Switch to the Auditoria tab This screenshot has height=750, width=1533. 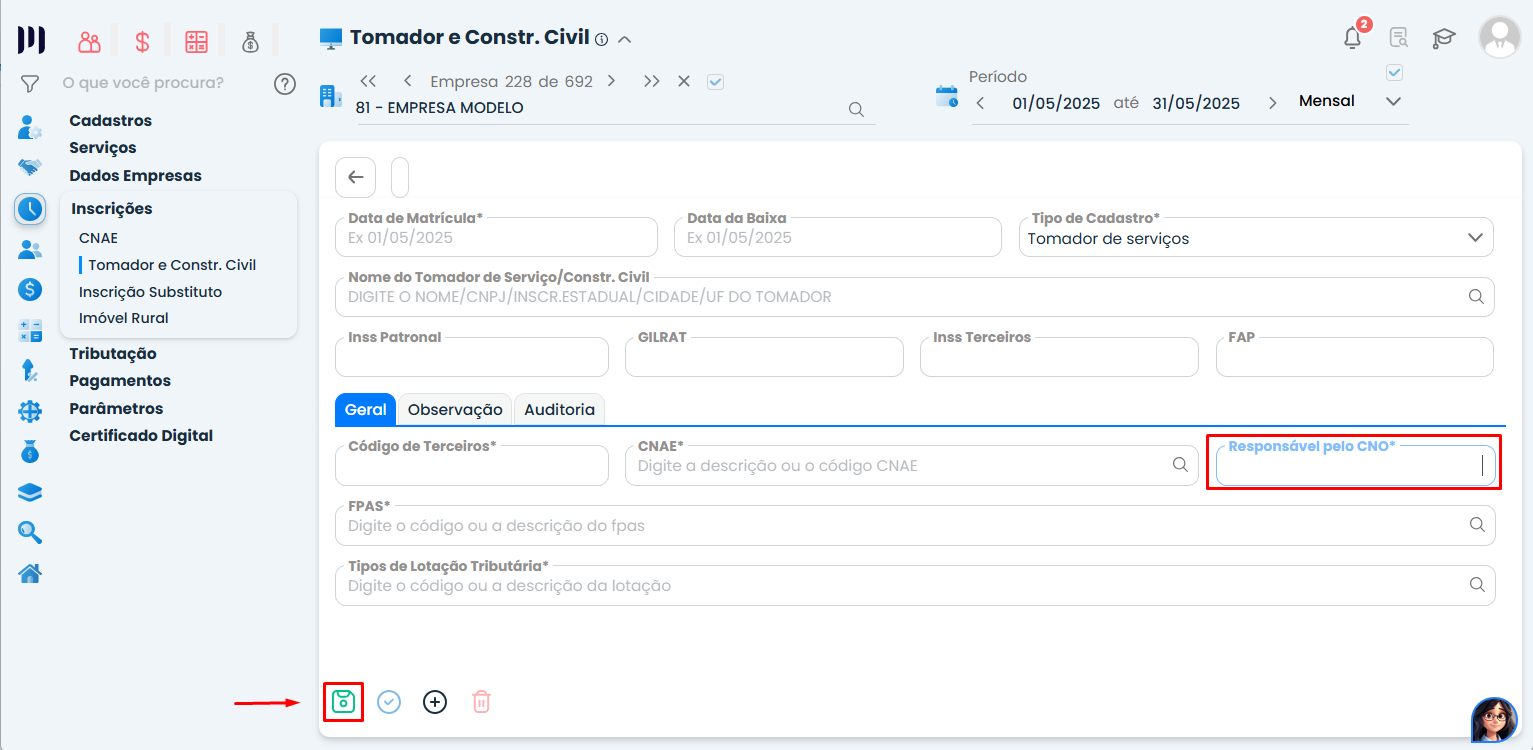tap(560, 409)
